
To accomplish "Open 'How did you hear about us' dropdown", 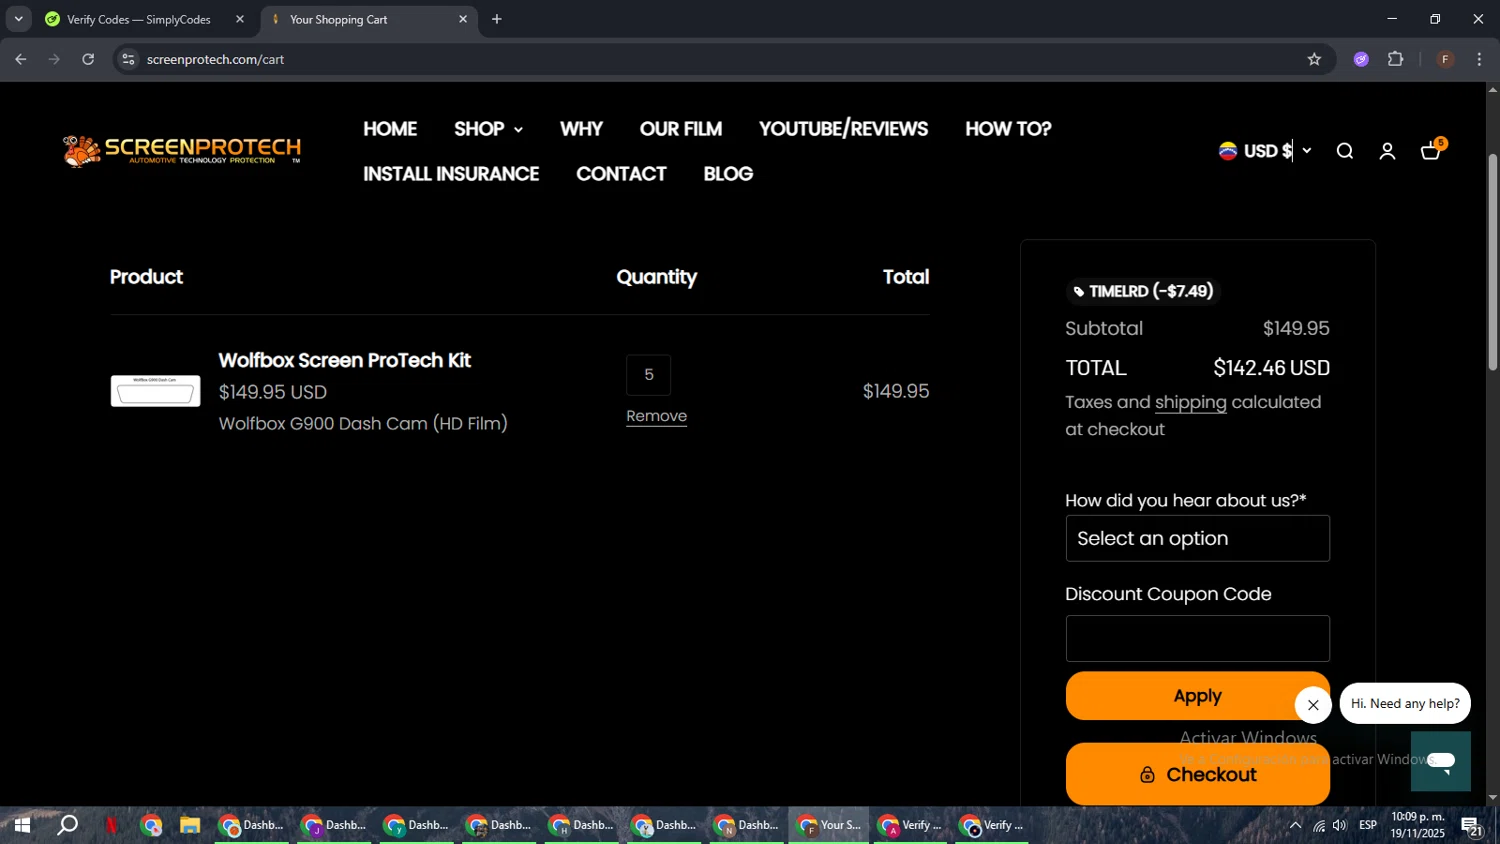I will 1197,538.
